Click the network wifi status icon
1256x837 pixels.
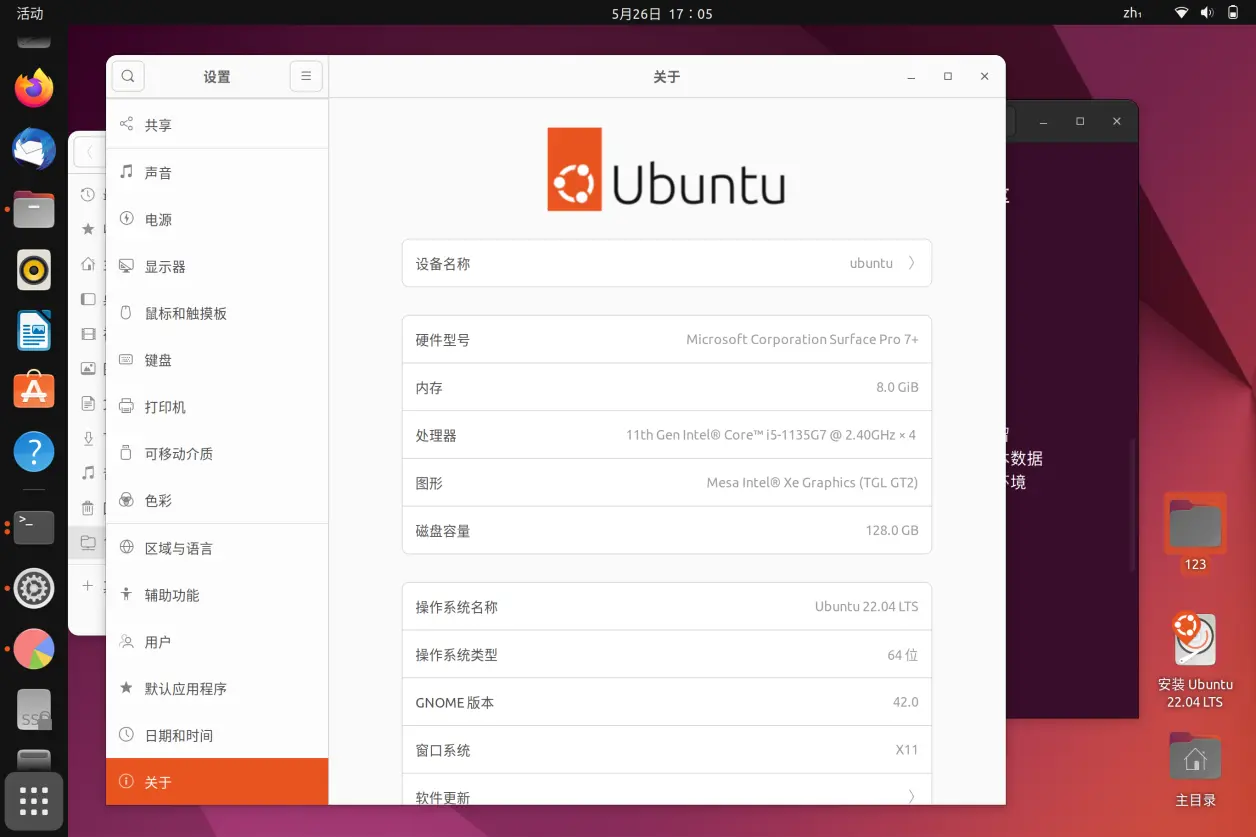click(1181, 13)
